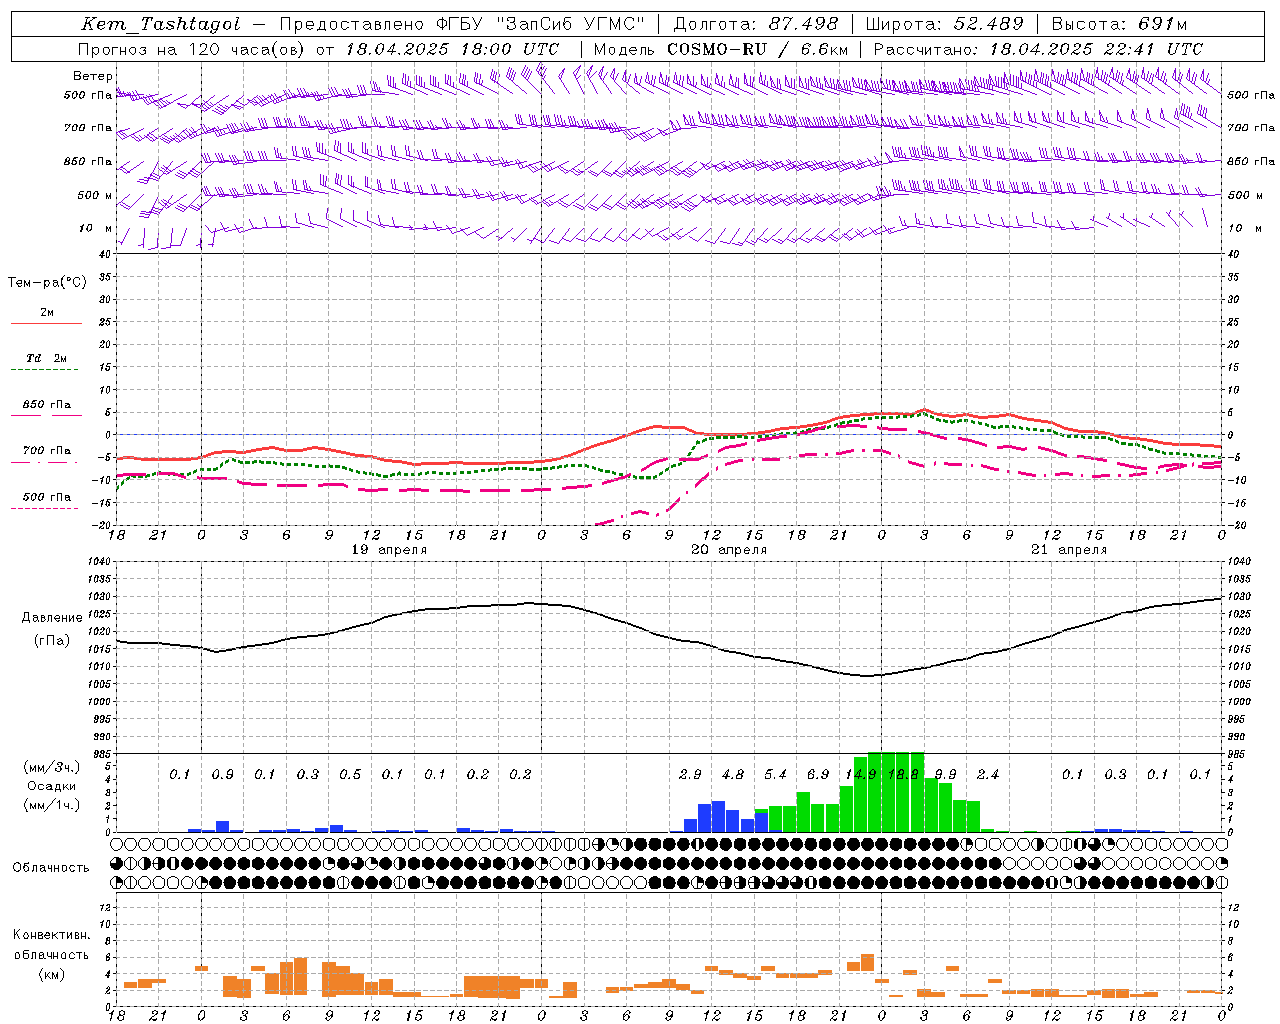Select the 'Долгота: 87.498' longitude value
The height and width of the screenshot is (1024, 1280).
pos(757,24)
